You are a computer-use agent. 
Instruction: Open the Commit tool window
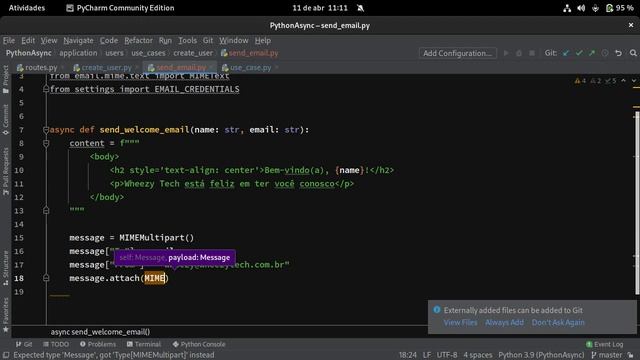[5, 120]
